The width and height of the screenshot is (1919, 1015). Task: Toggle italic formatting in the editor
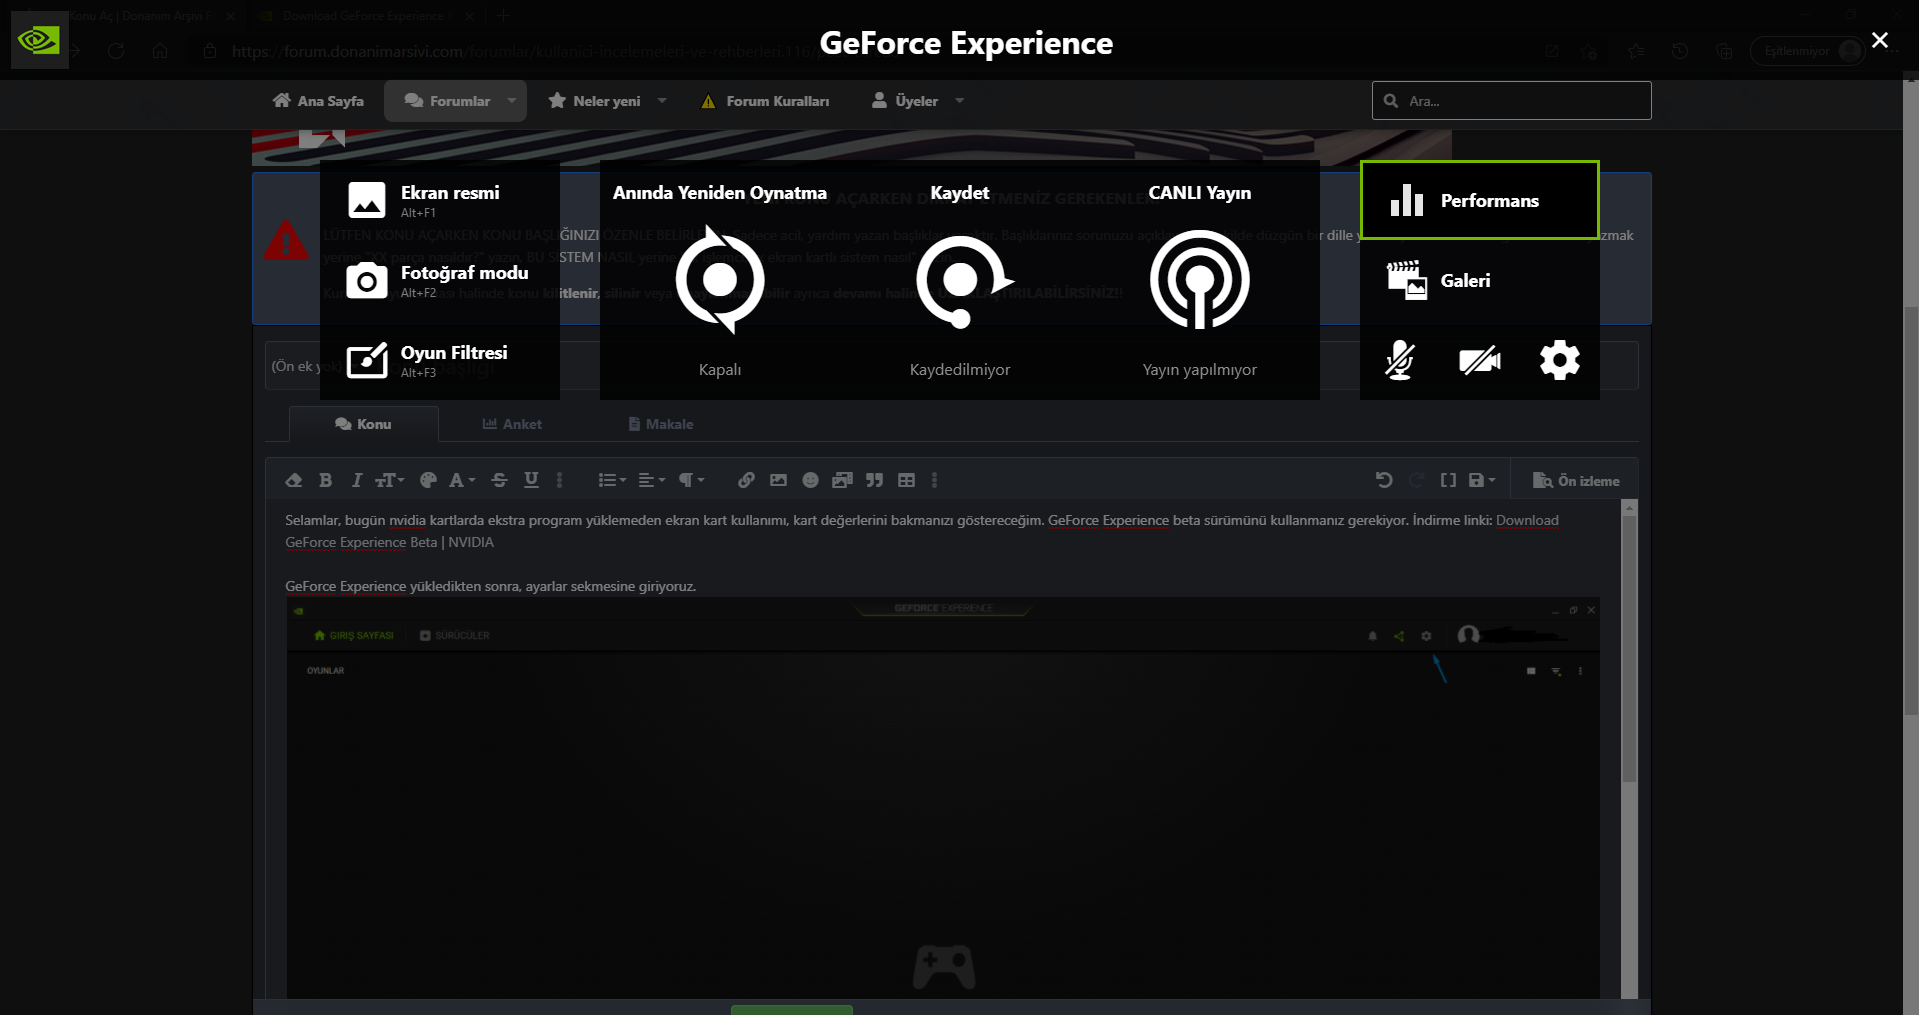[x=356, y=480]
